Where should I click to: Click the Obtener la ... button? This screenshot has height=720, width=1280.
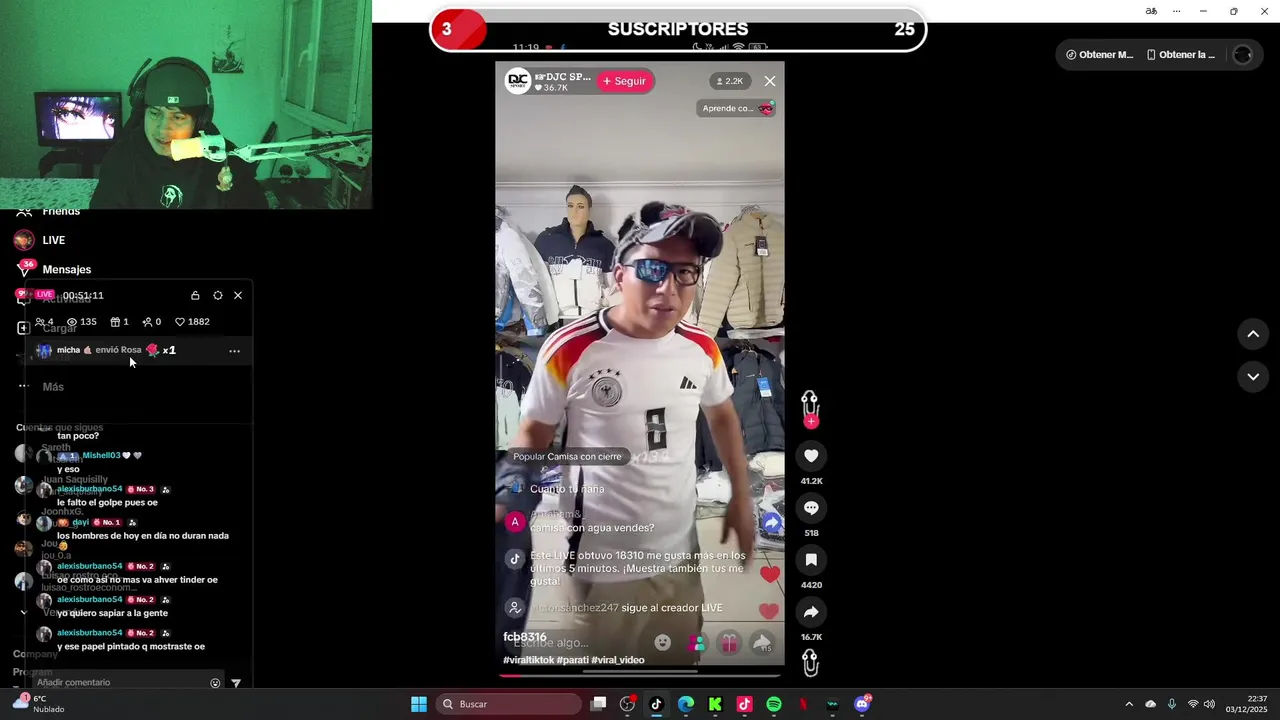point(1181,55)
